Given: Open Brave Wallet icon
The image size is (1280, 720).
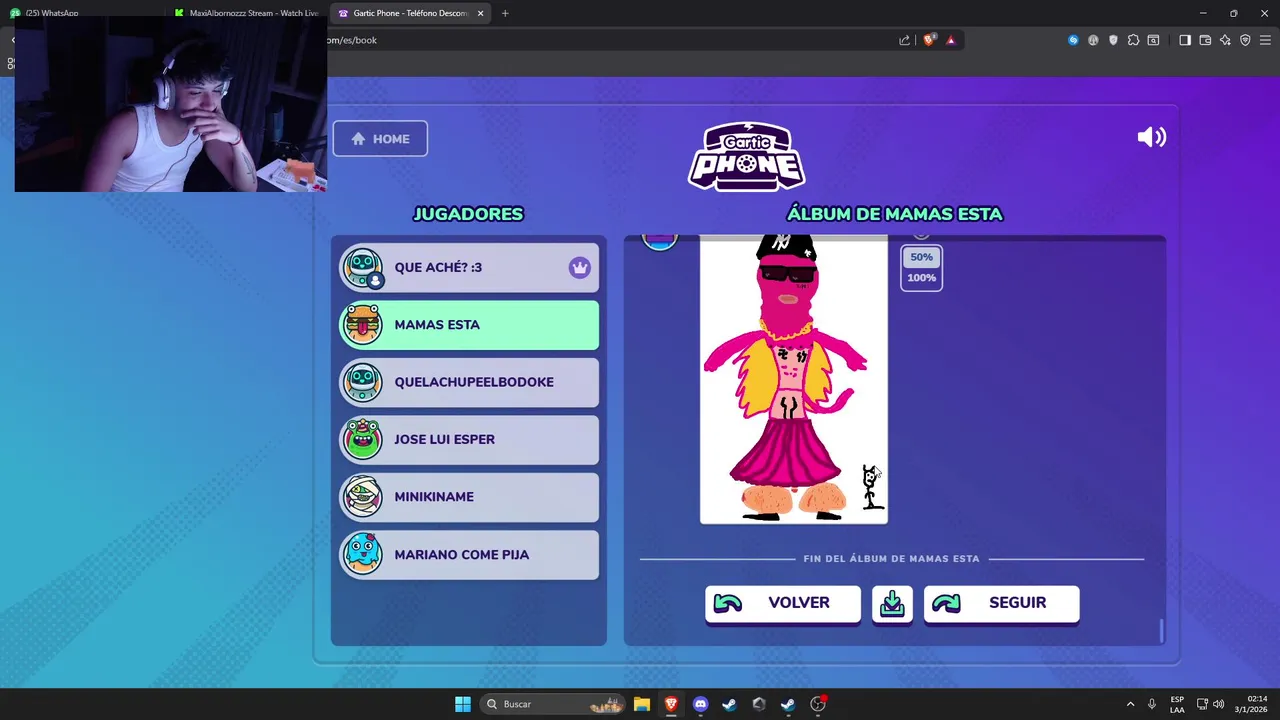Looking at the screenshot, I should pyautogui.click(x=1205, y=40).
